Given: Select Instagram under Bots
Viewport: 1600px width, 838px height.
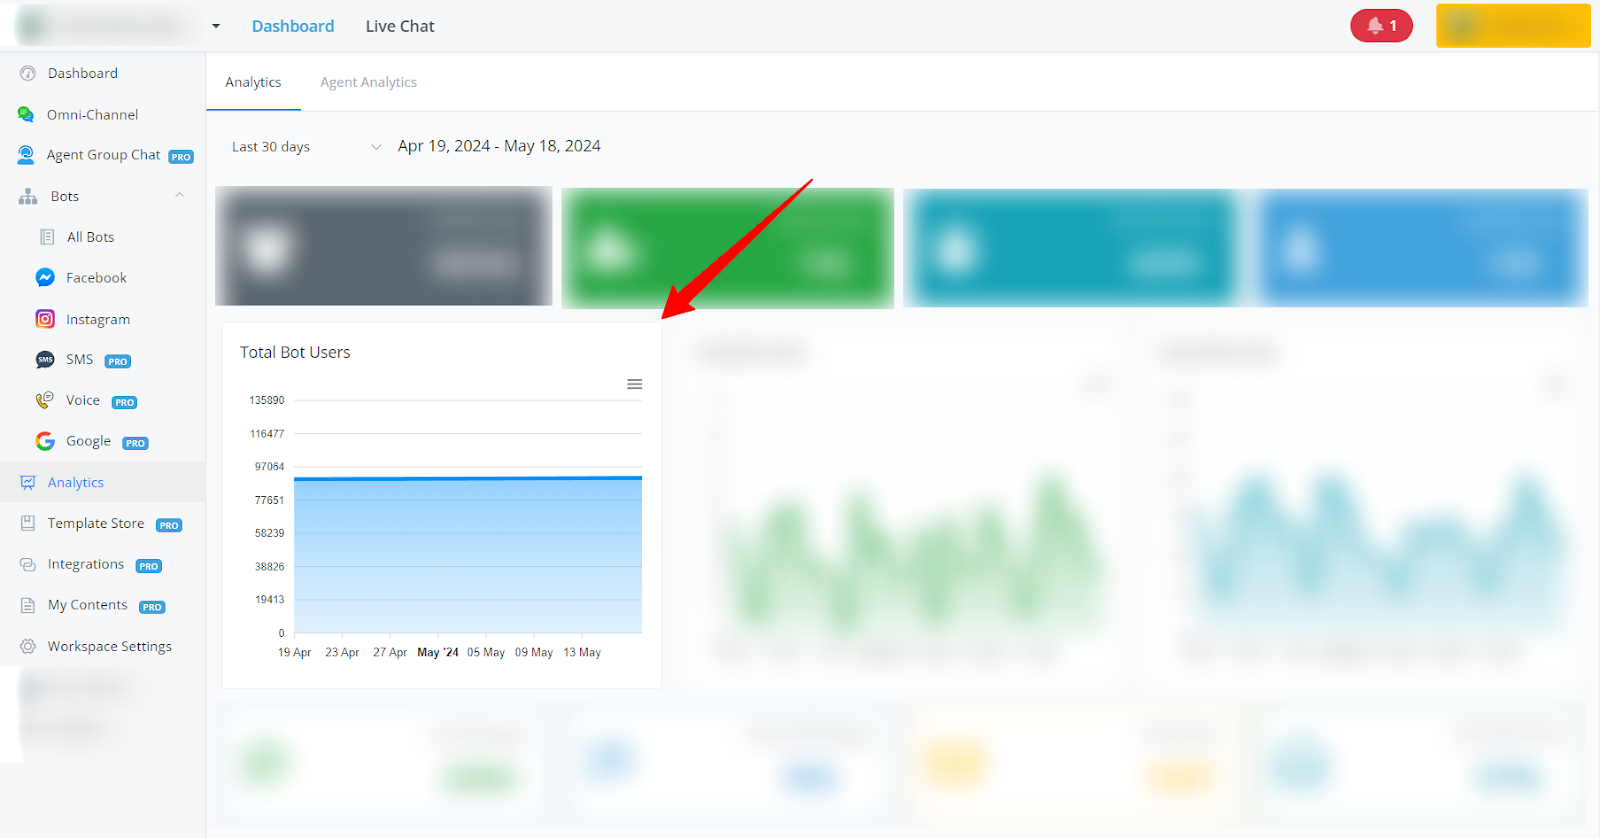Looking at the screenshot, I should pyautogui.click(x=98, y=320).
